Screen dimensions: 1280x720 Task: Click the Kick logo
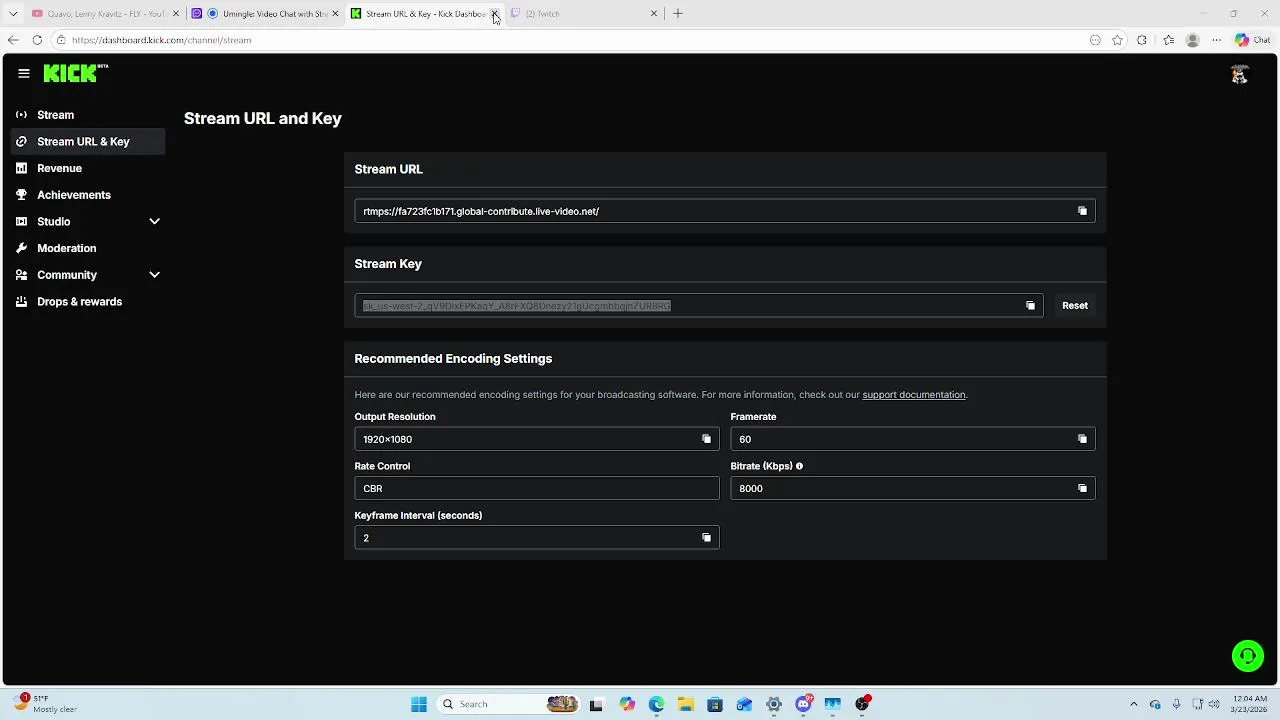pos(75,73)
